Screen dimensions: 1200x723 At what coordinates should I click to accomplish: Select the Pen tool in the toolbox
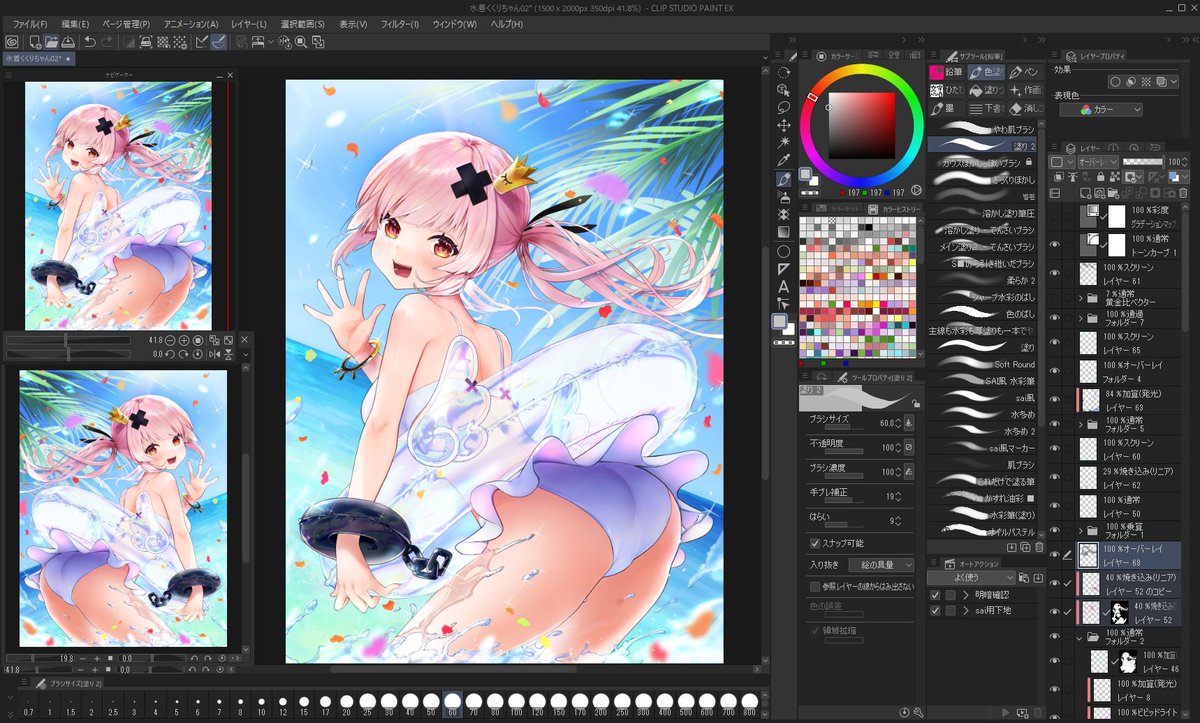784,179
